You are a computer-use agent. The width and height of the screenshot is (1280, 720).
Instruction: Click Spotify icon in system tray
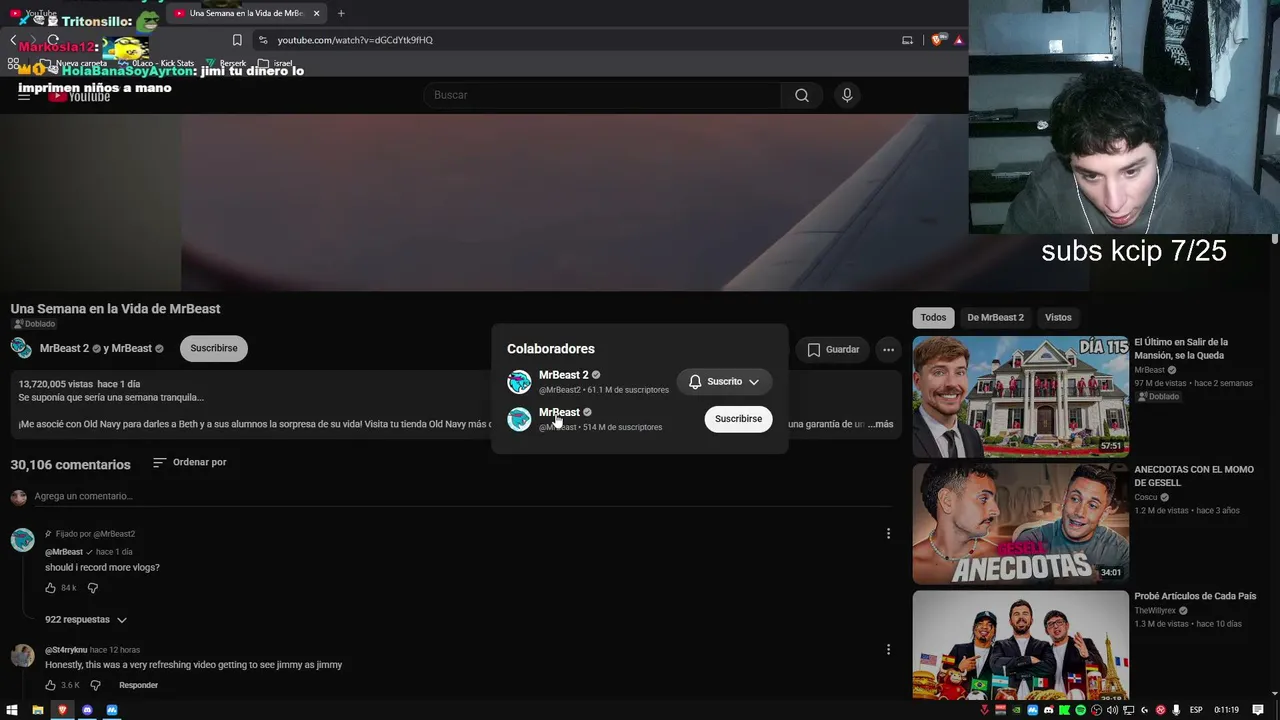point(1081,710)
